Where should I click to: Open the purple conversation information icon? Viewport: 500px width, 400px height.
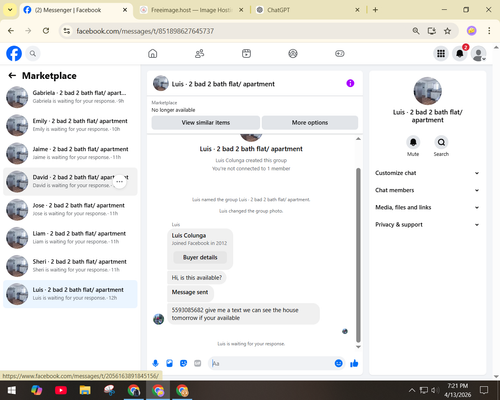[x=350, y=83]
